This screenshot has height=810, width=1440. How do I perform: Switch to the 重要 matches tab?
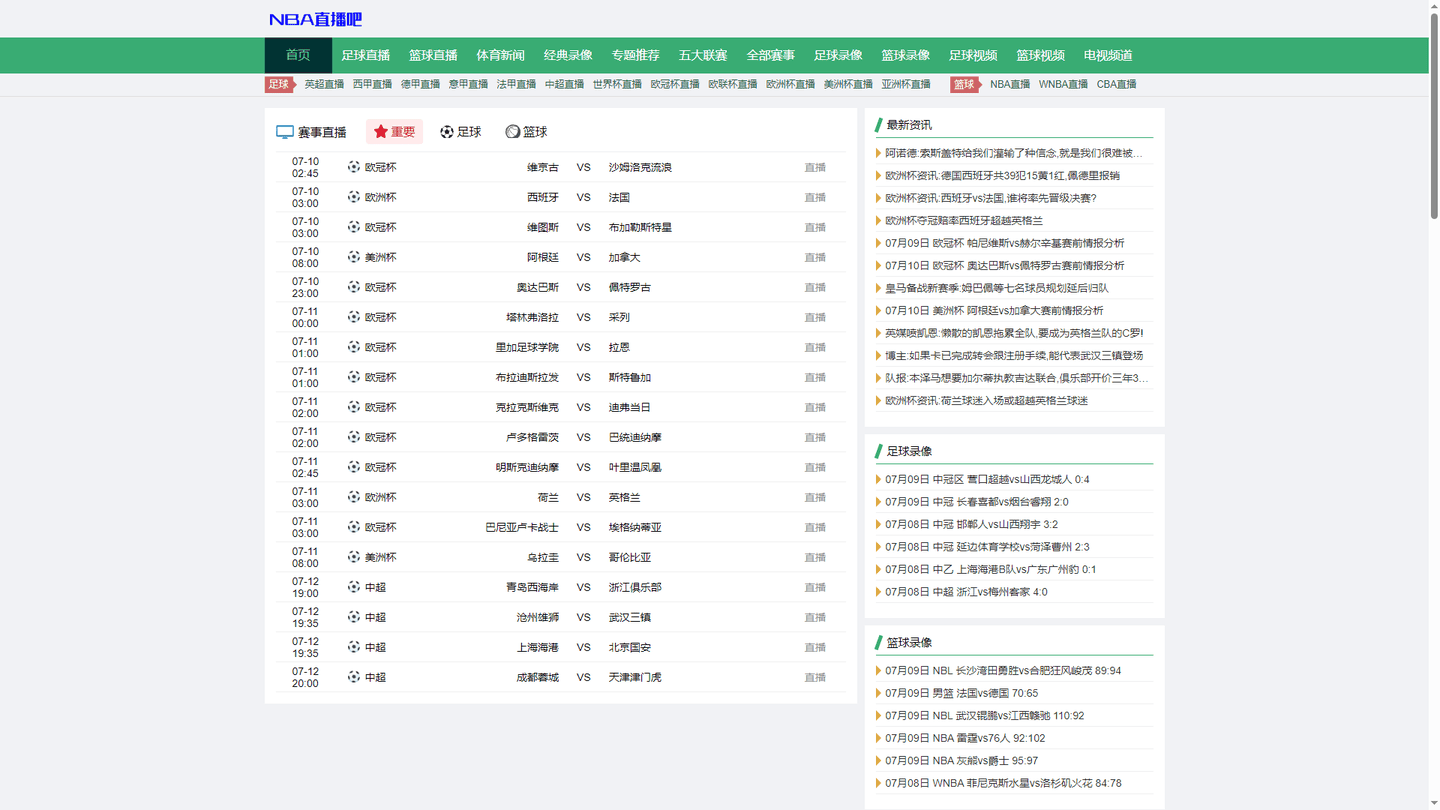click(394, 132)
